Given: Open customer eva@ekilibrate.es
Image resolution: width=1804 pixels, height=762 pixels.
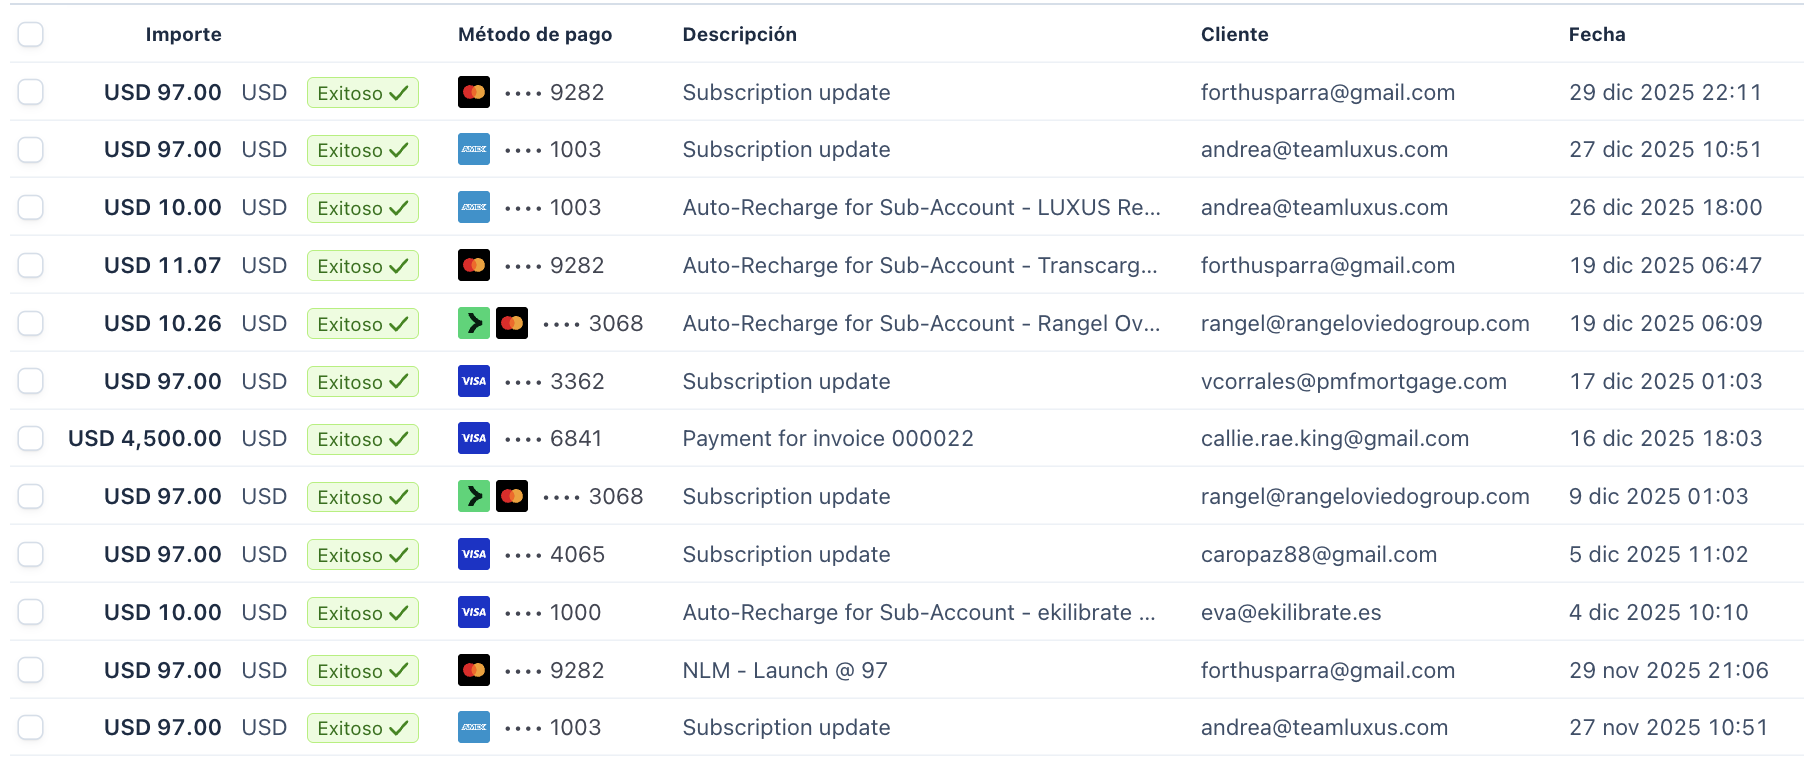Looking at the screenshot, I should pos(1291,612).
